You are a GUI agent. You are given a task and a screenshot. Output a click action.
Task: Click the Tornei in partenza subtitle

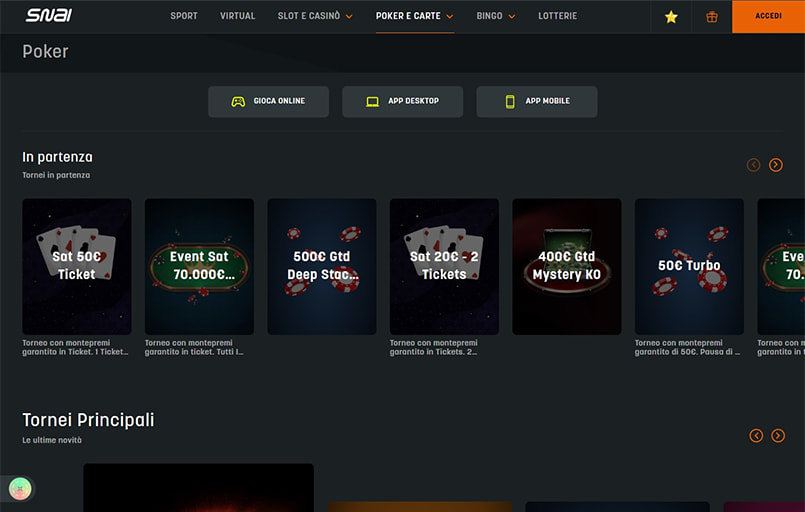coord(56,175)
